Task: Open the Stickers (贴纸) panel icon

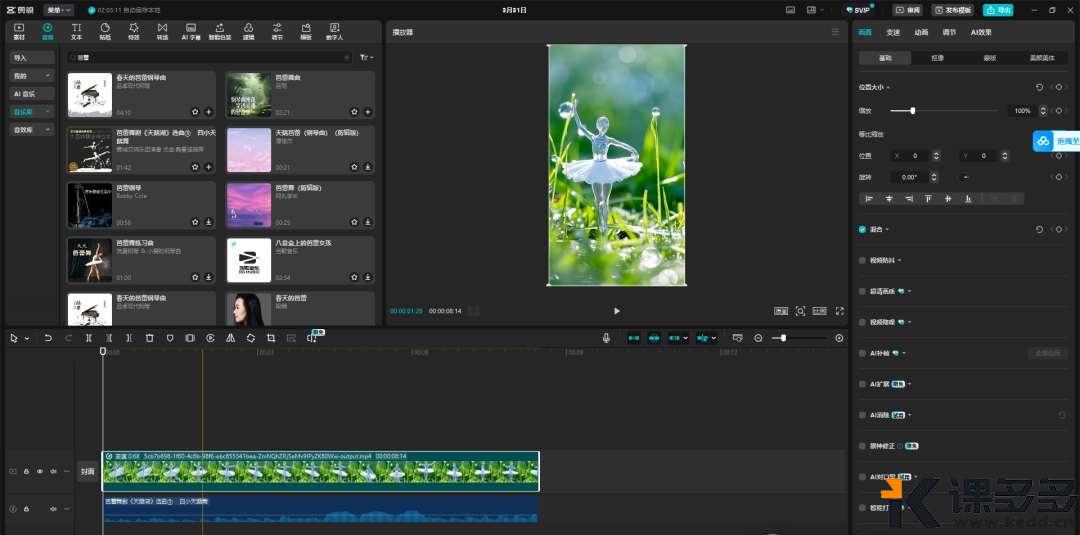Action: point(105,30)
